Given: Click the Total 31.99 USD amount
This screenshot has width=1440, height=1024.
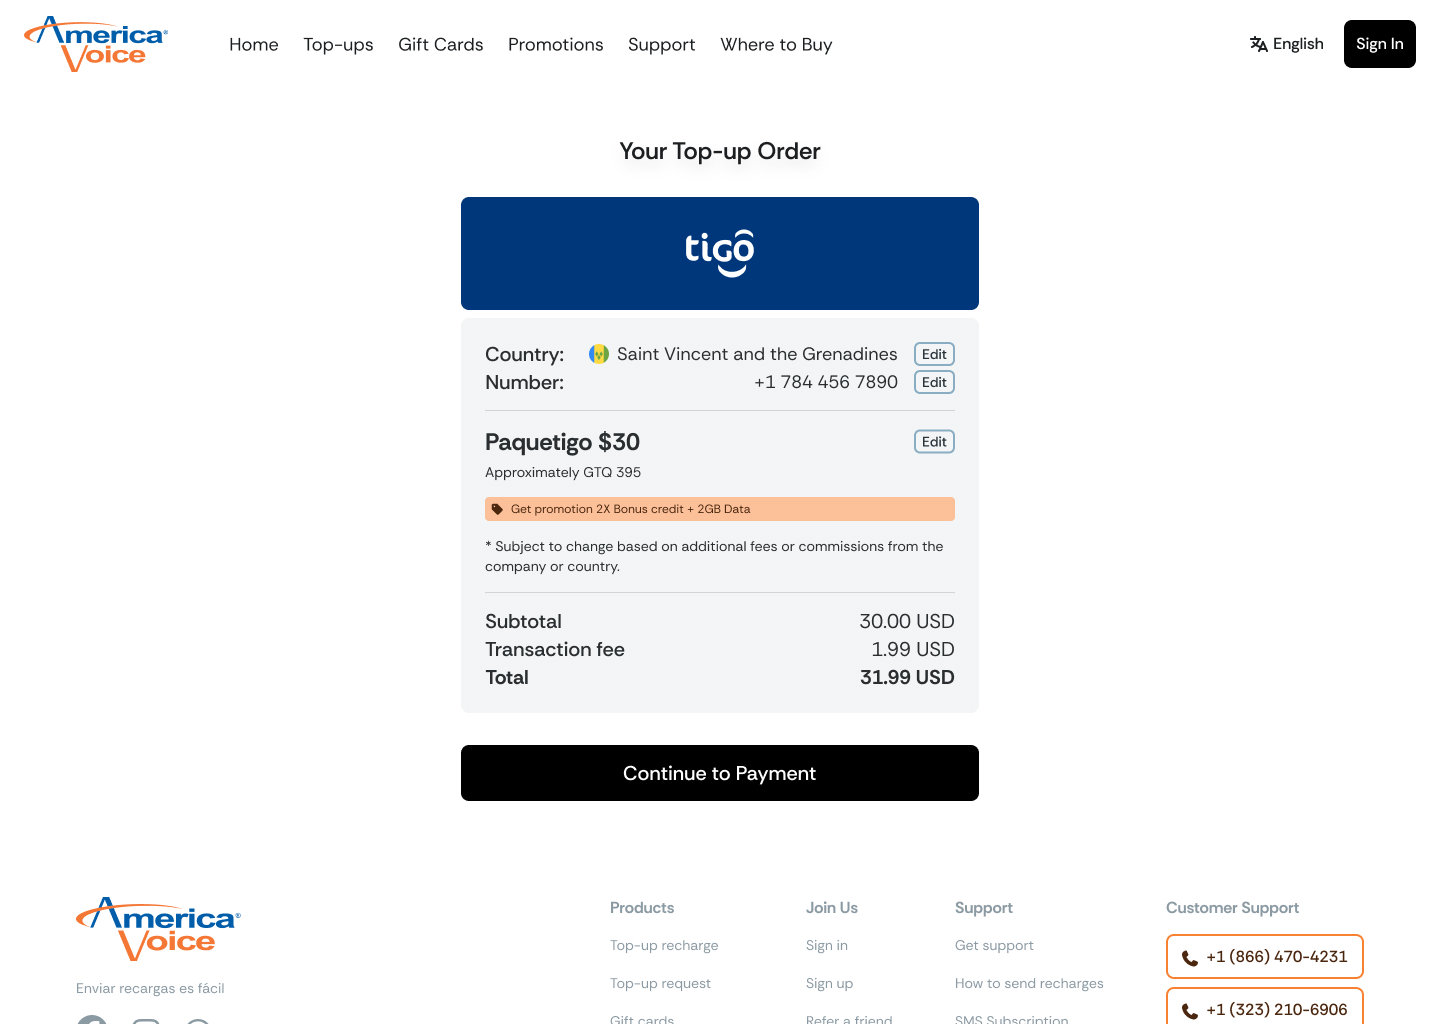Looking at the screenshot, I should [x=907, y=677].
